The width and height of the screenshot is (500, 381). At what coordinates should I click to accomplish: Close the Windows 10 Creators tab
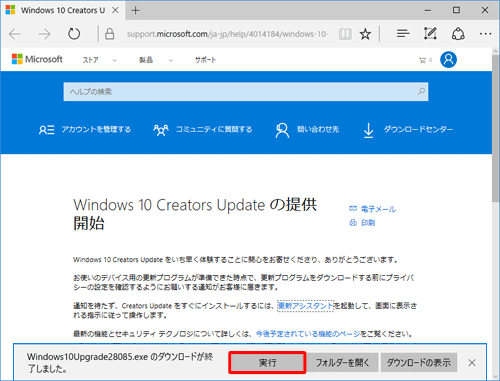coord(115,10)
